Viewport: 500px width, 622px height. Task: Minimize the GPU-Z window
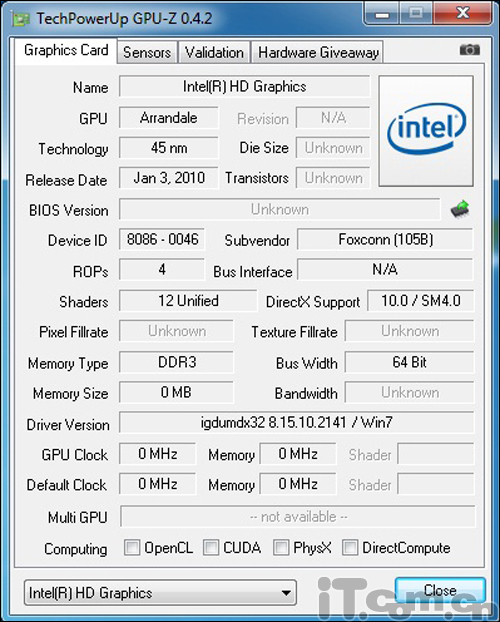383,14
